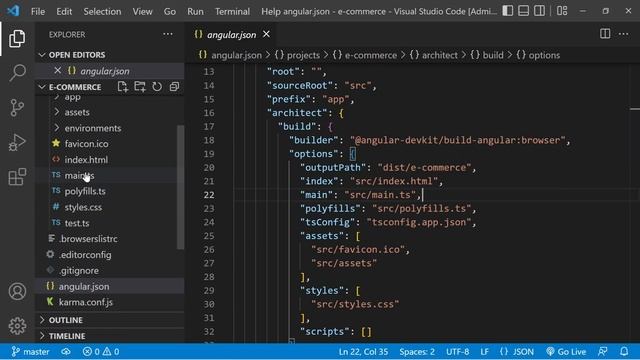Open the Selection menu
The image size is (640, 360).
pyautogui.click(x=102, y=11)
